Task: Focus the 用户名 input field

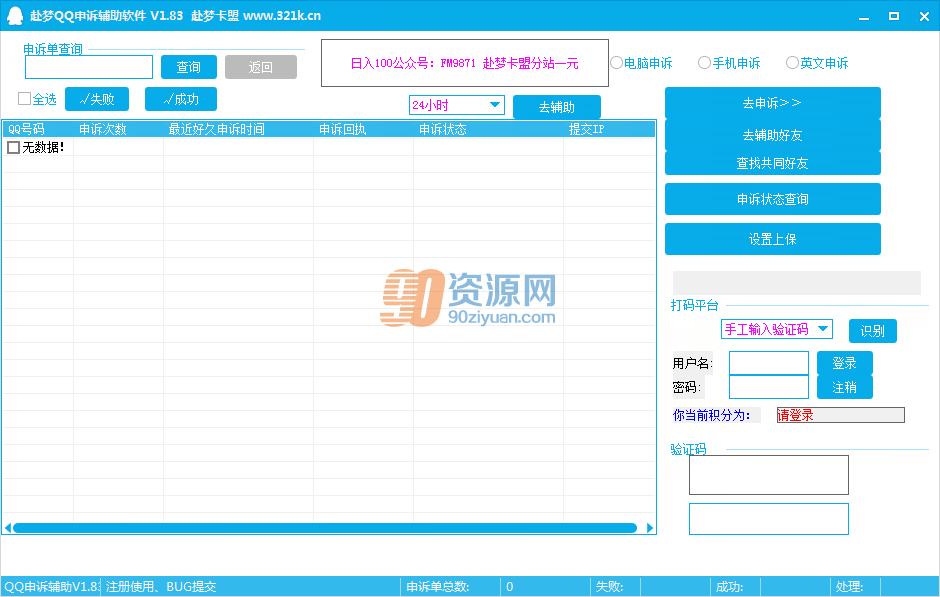Action: coord(769,363)
